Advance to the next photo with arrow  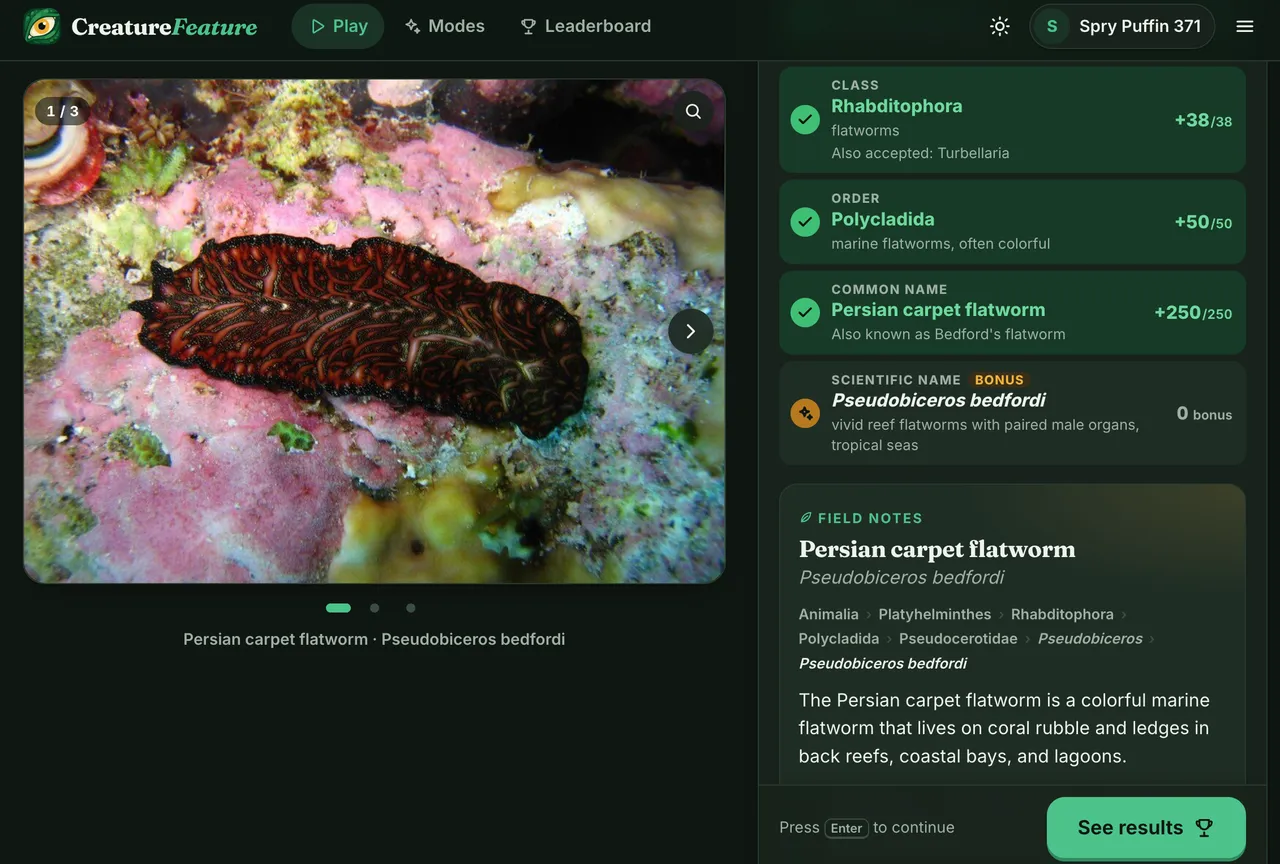pos(690,331)
